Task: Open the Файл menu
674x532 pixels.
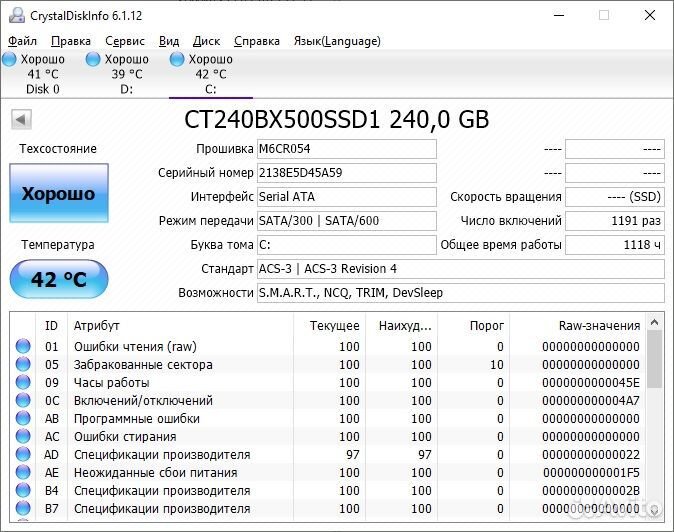Action: [x=22, y=41]
